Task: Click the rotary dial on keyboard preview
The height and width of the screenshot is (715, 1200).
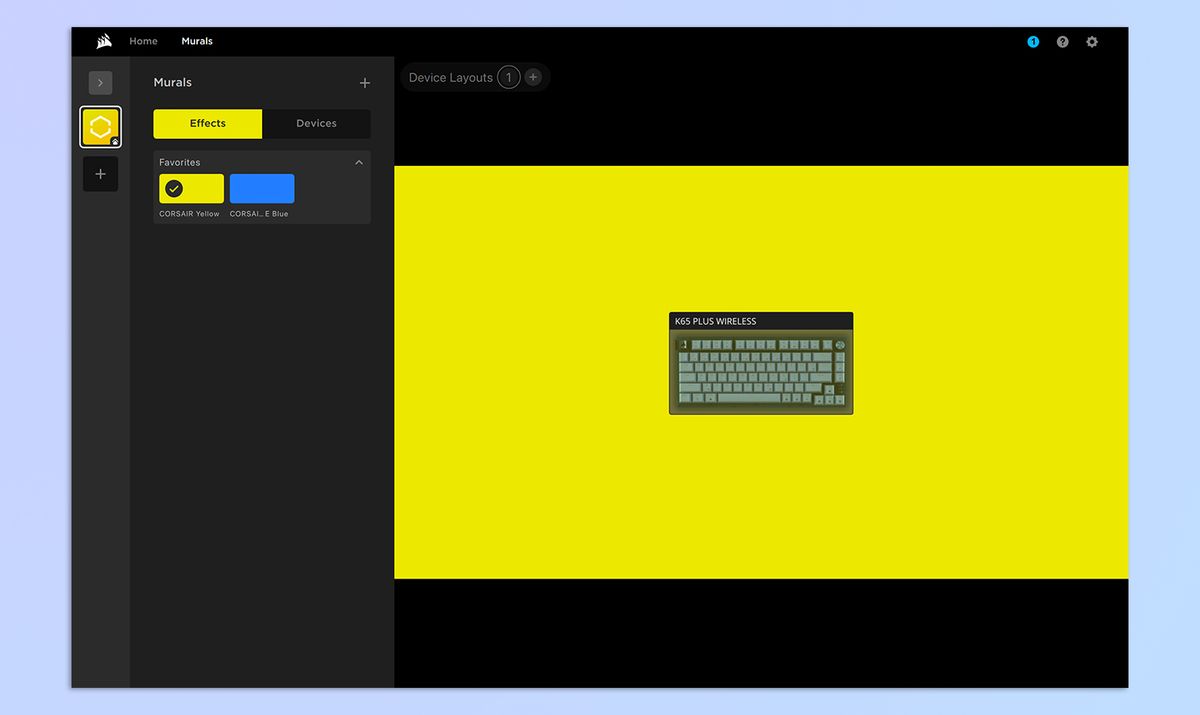Action: coord(840,345)
